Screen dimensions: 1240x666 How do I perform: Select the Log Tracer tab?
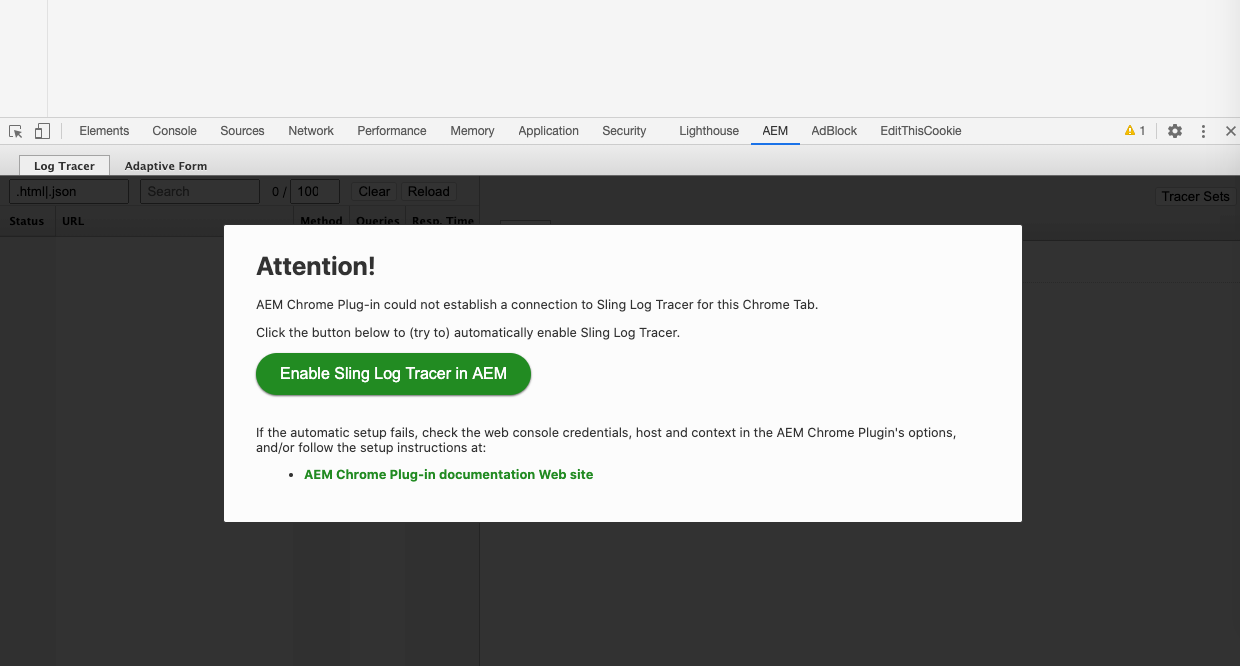click(64, 166)
